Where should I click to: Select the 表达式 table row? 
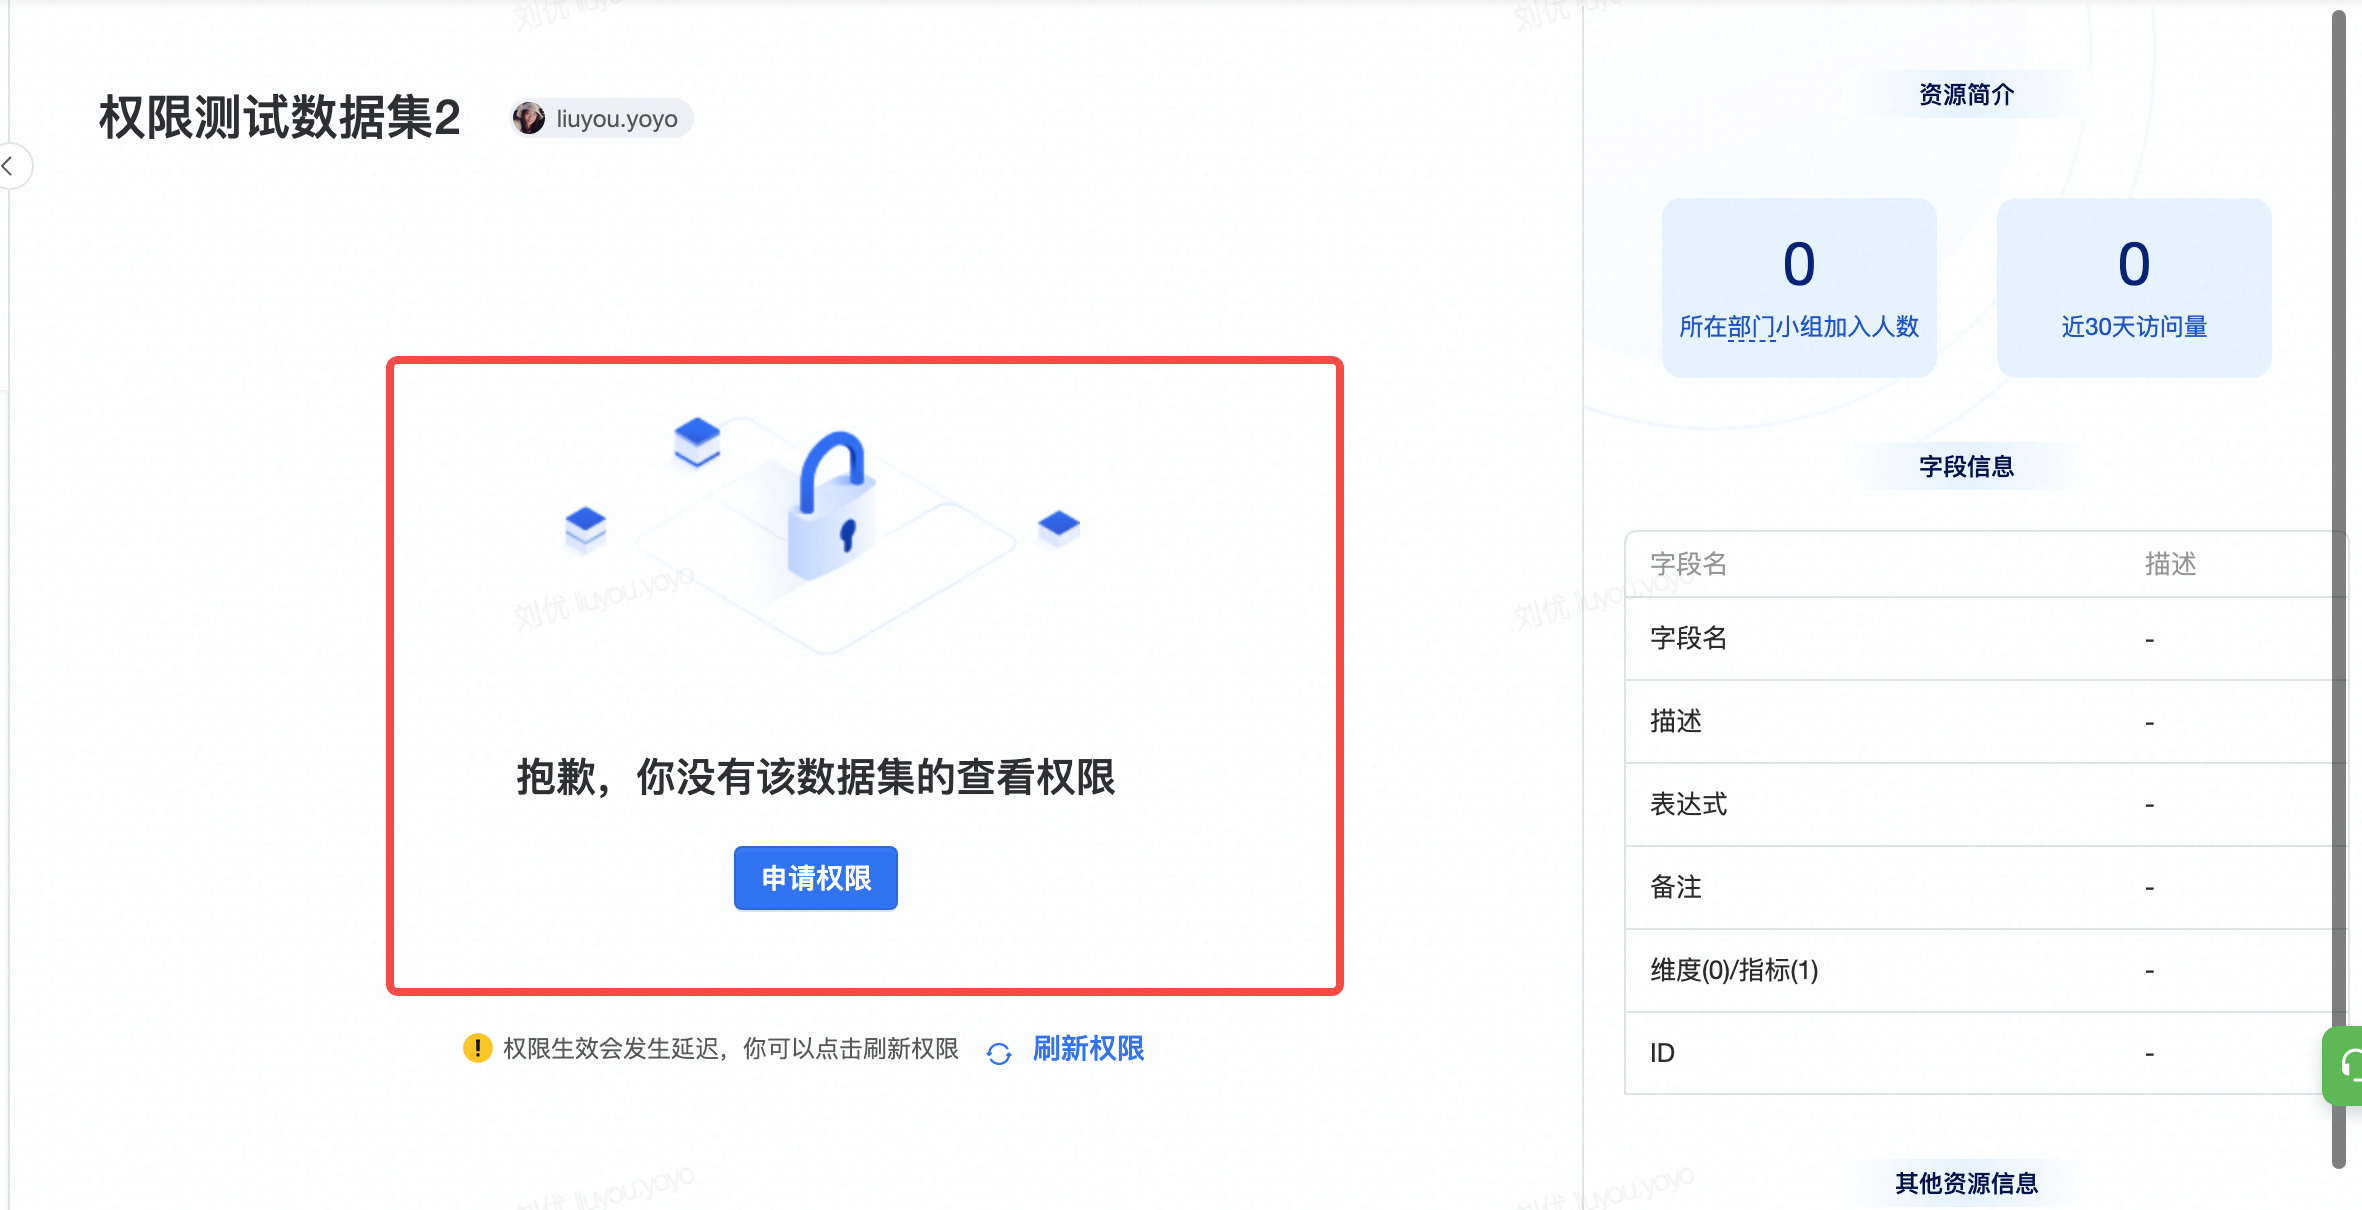[x=1986, y=805]
